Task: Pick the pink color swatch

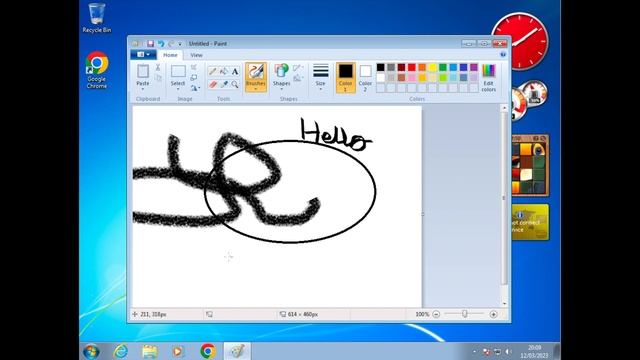Action: (411, 78)
